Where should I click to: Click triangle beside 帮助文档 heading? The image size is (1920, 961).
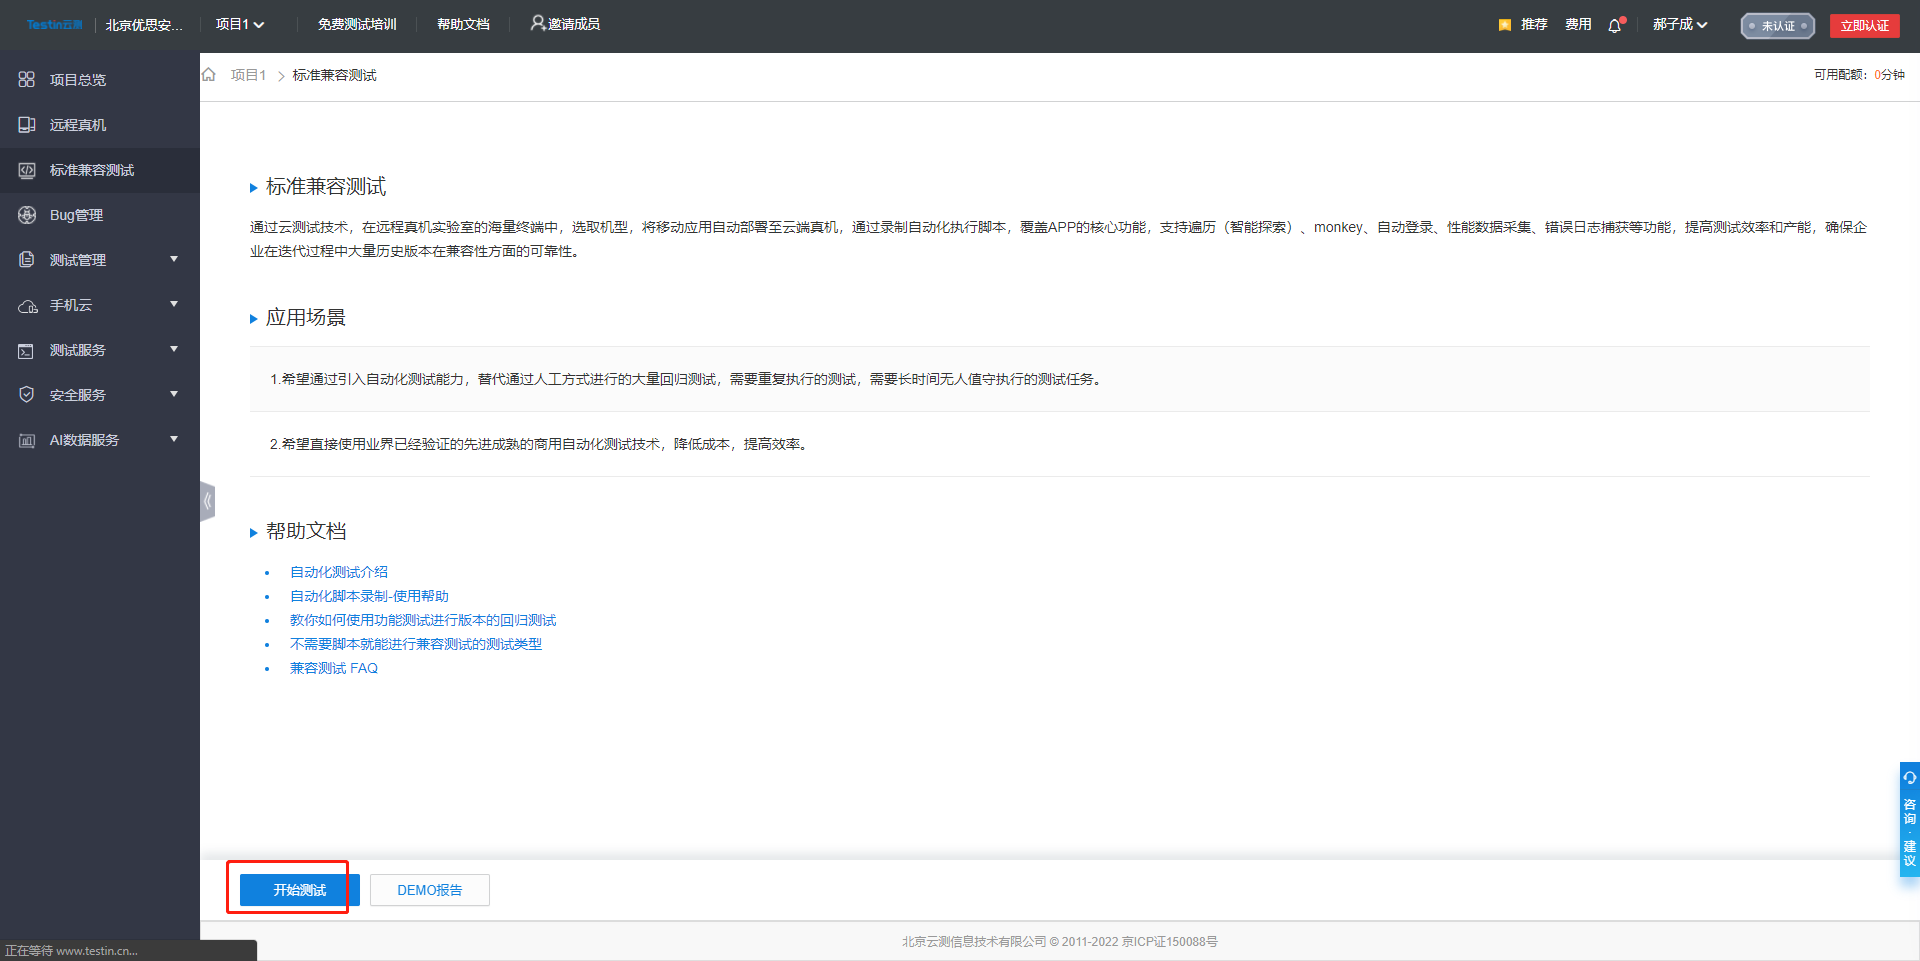click(x=254, y=533)
